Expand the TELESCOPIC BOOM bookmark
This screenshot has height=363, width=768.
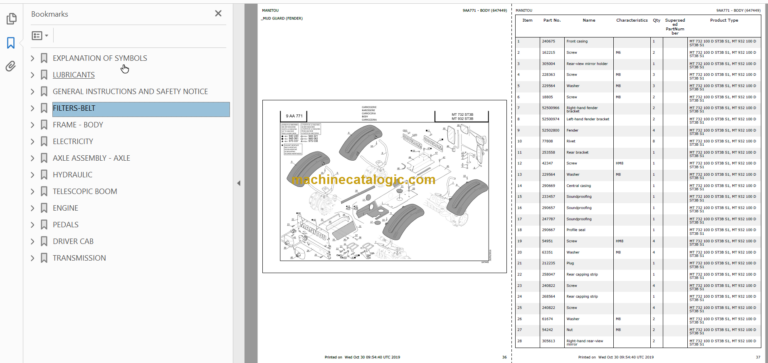coord(32,192)
